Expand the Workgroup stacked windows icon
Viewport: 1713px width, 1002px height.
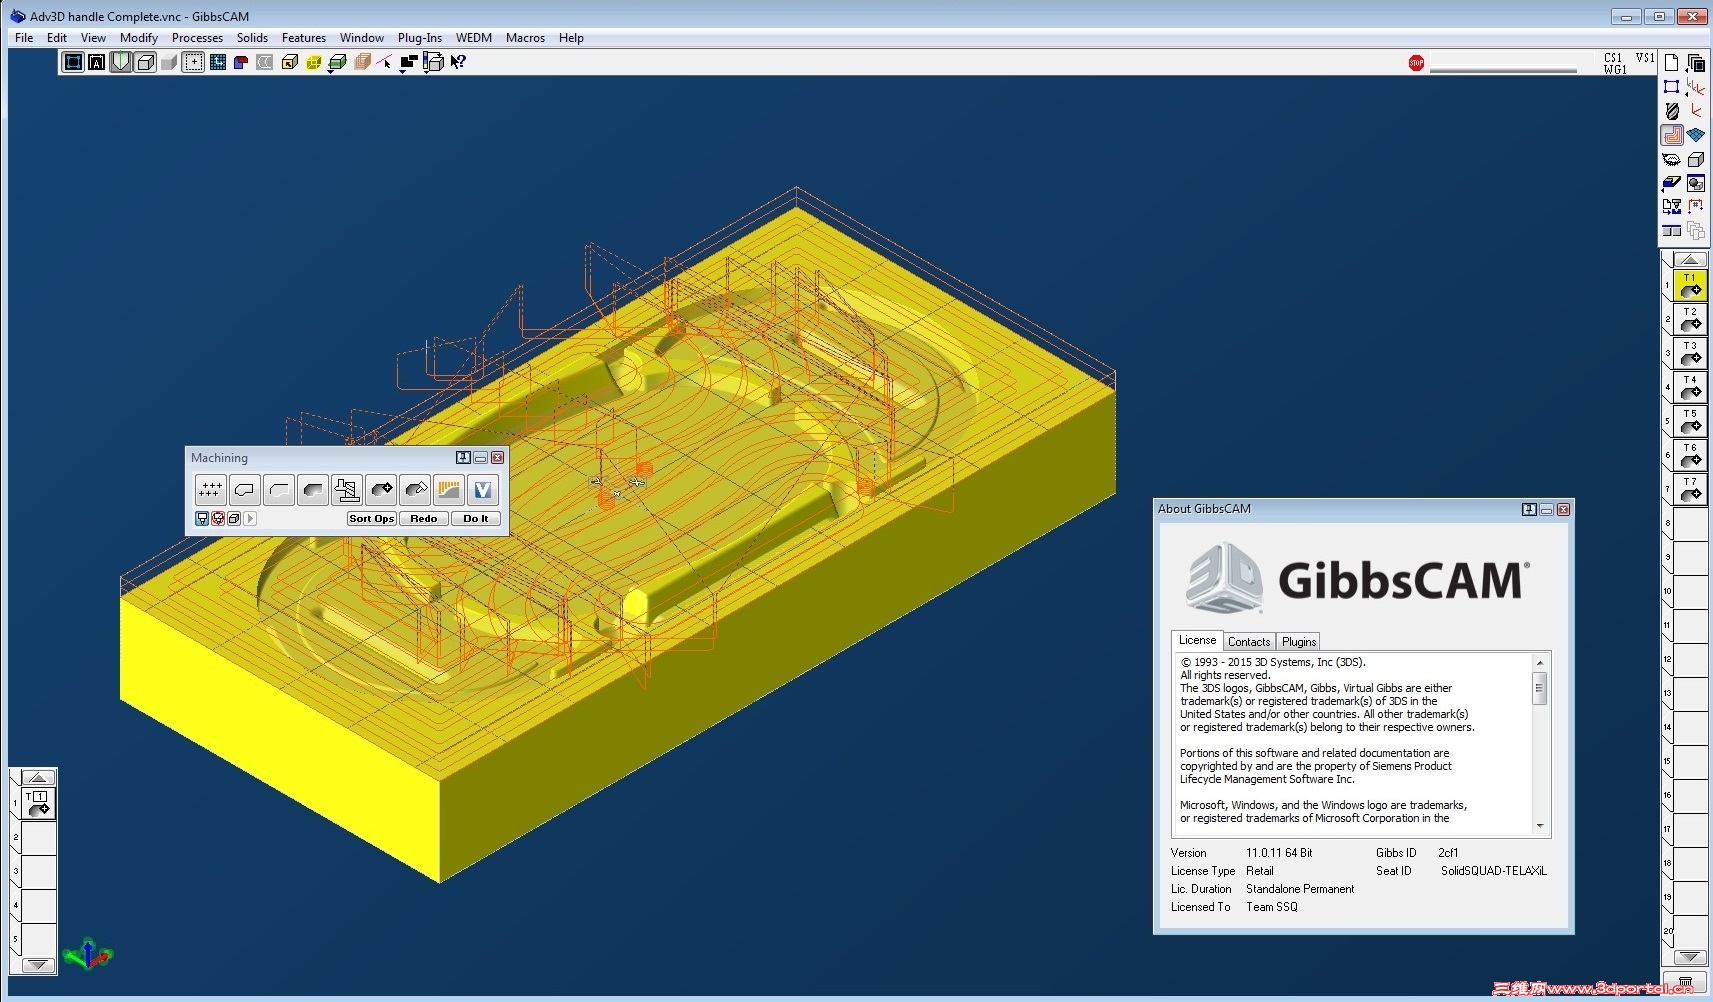[1697, 64]
